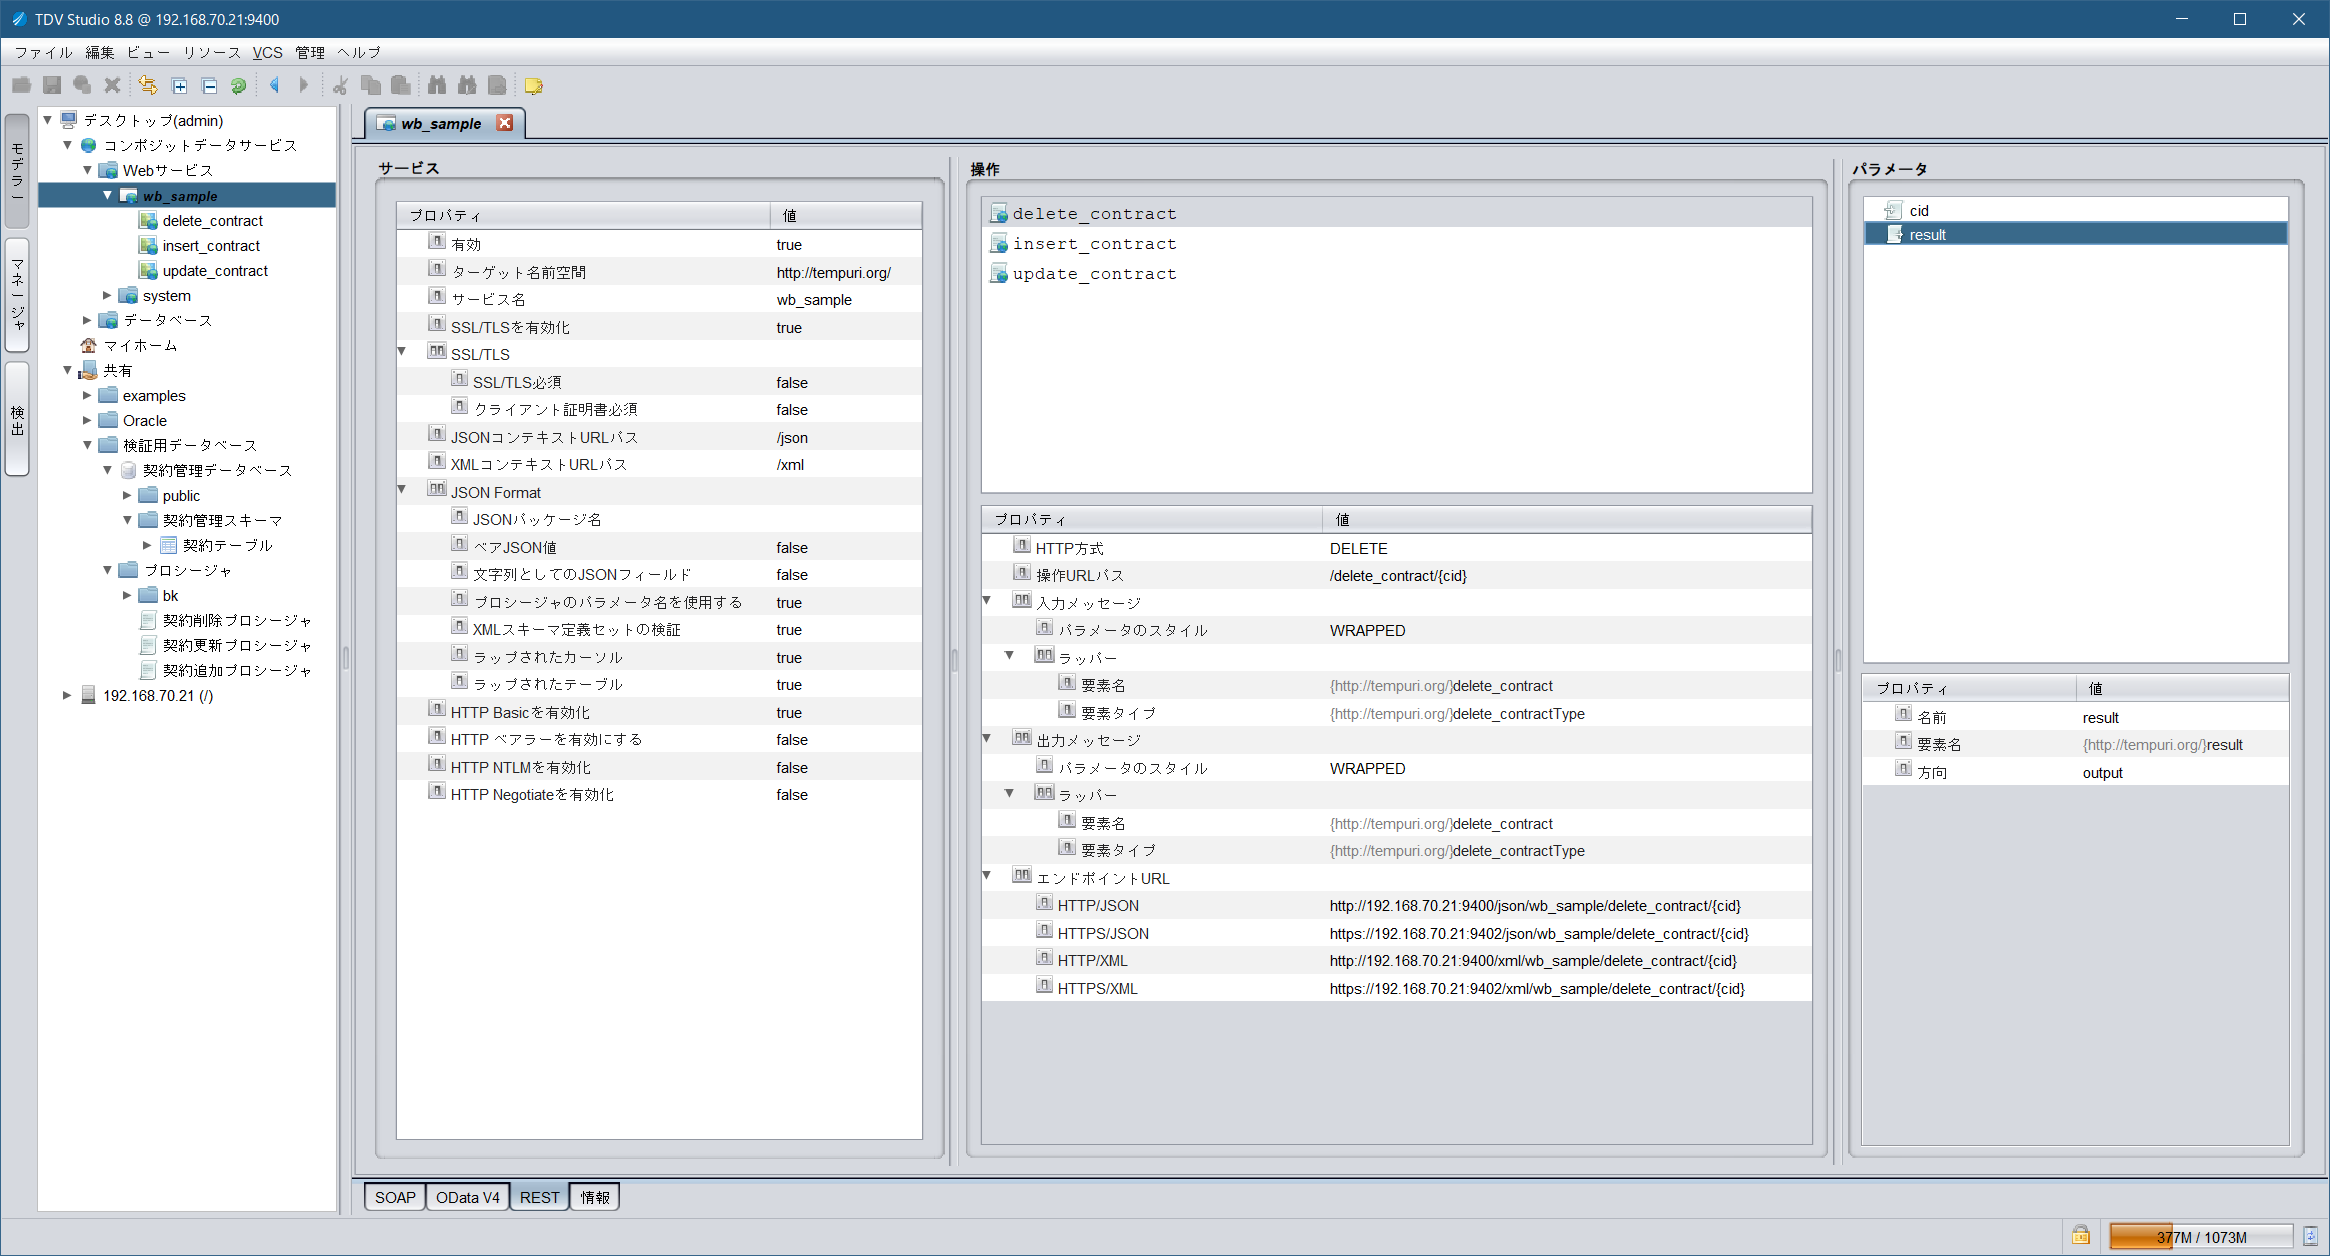Click the gray forward arrow icon
The height and width of the screenshot is (1256, 2330).
[x=304, y=86]
